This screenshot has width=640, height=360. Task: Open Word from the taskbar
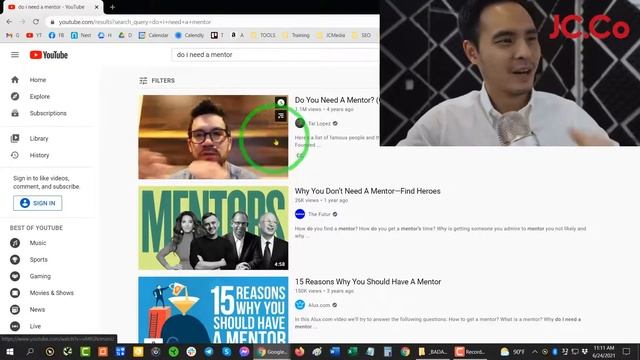335,351
